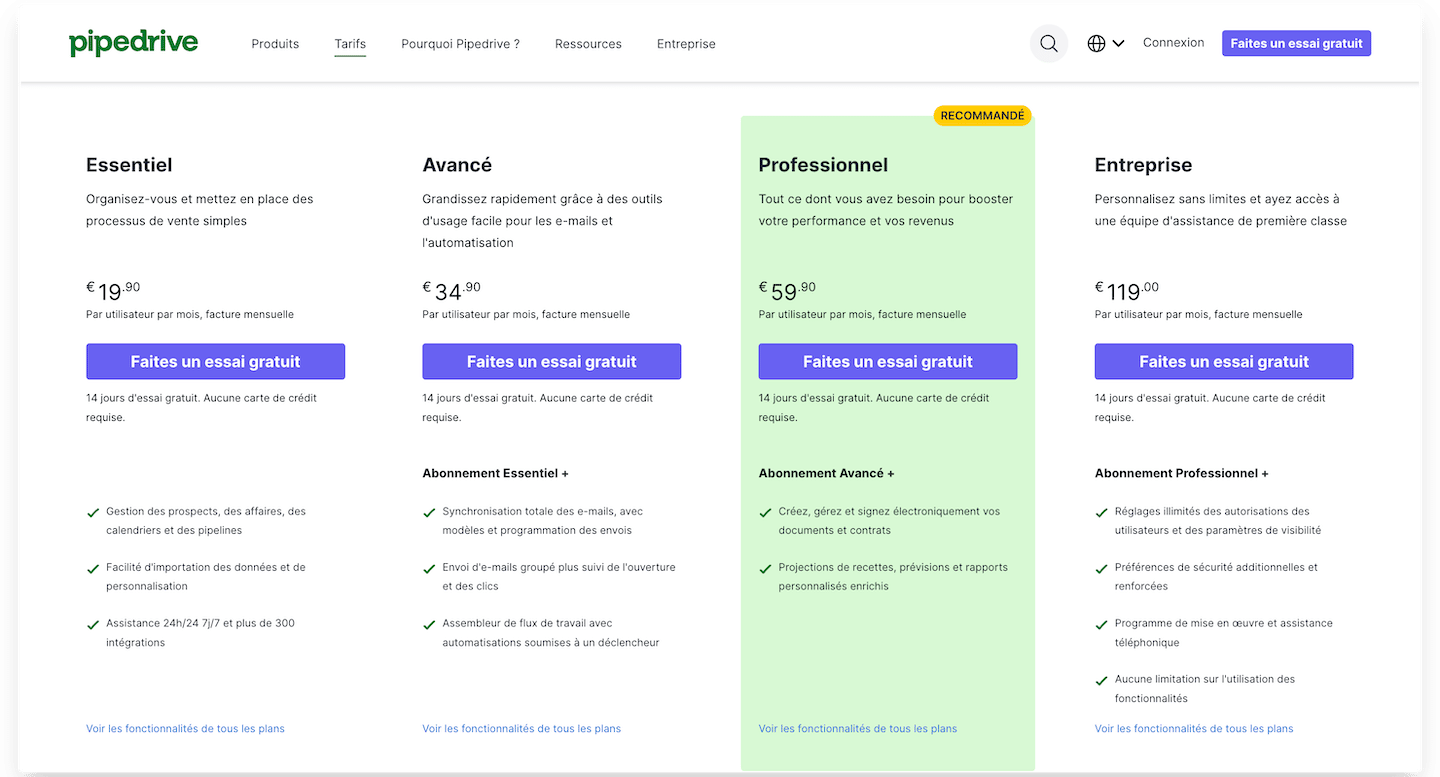View all plan features under Entreprise

pyautogui.click(x=1193, y=729)
